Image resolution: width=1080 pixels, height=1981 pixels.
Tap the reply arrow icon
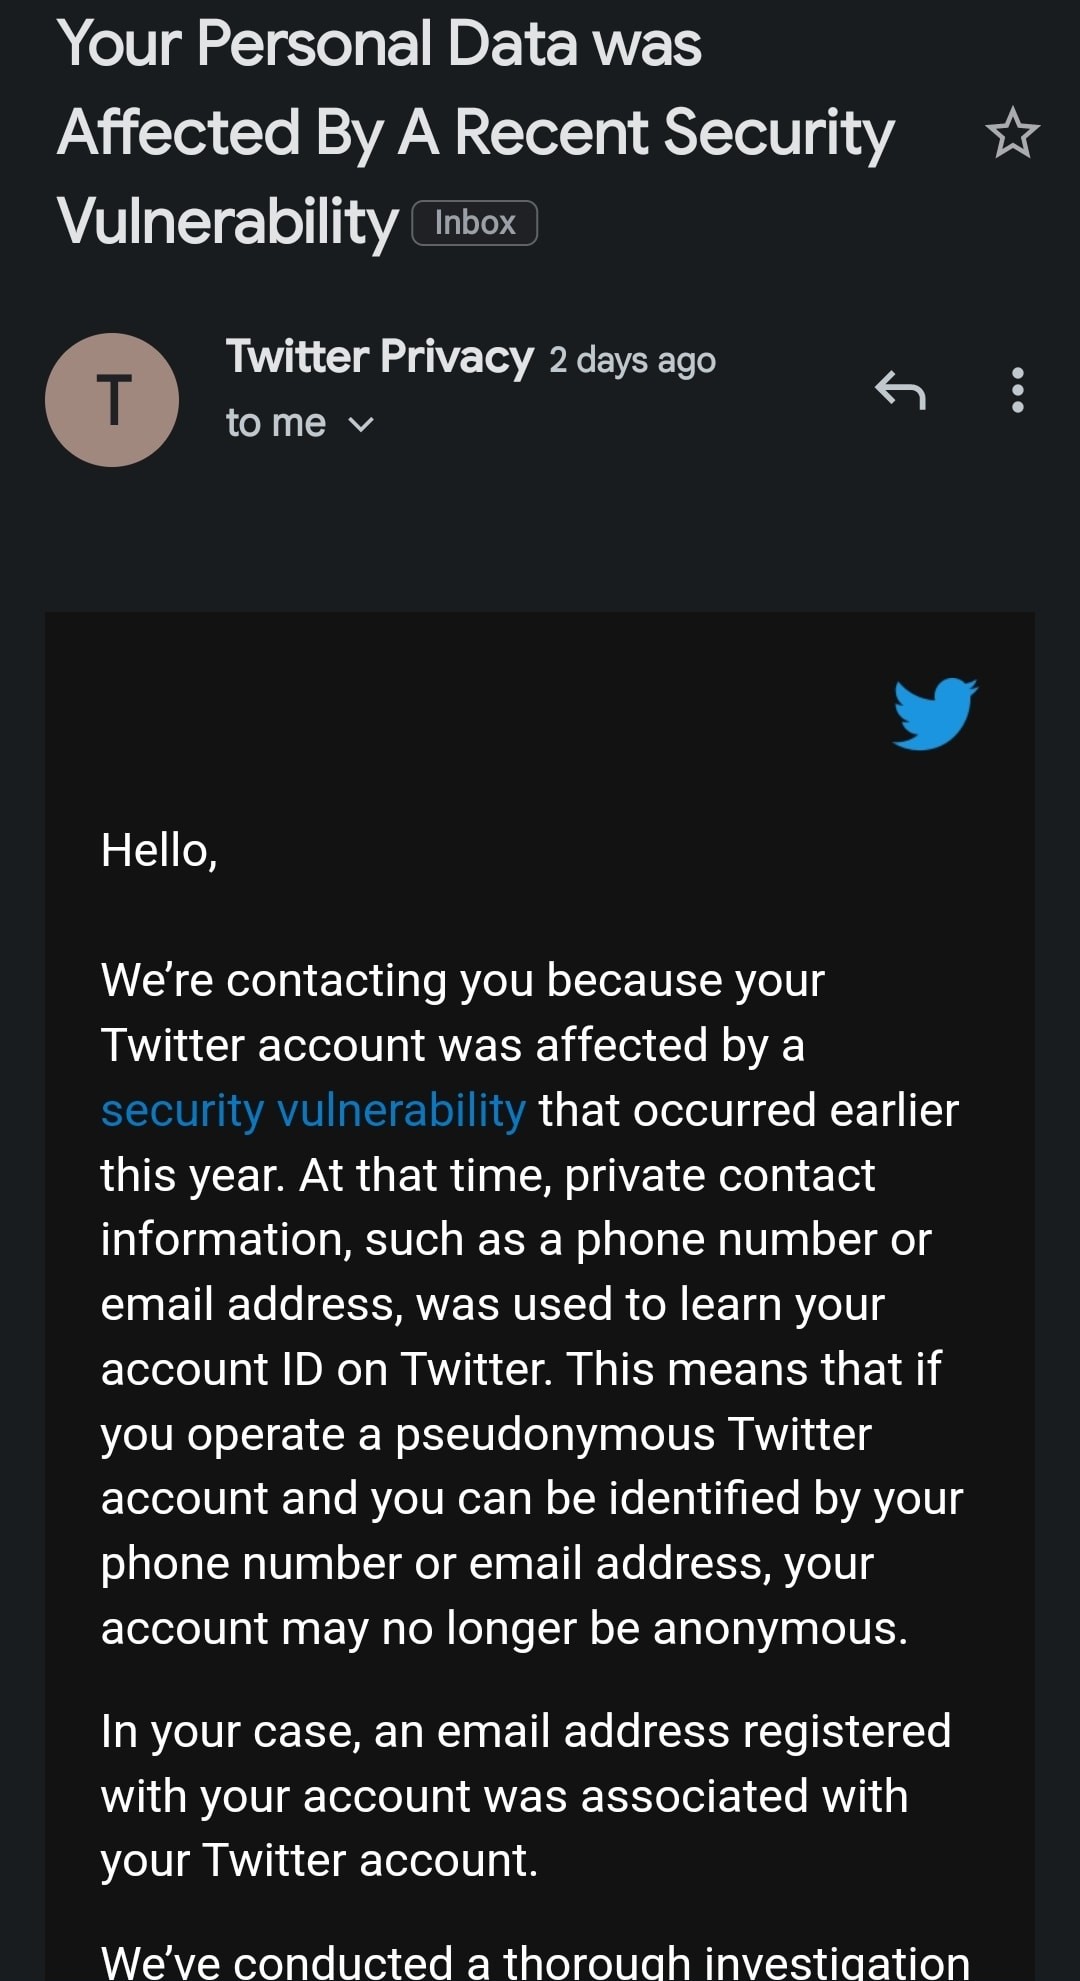(900, 390)
